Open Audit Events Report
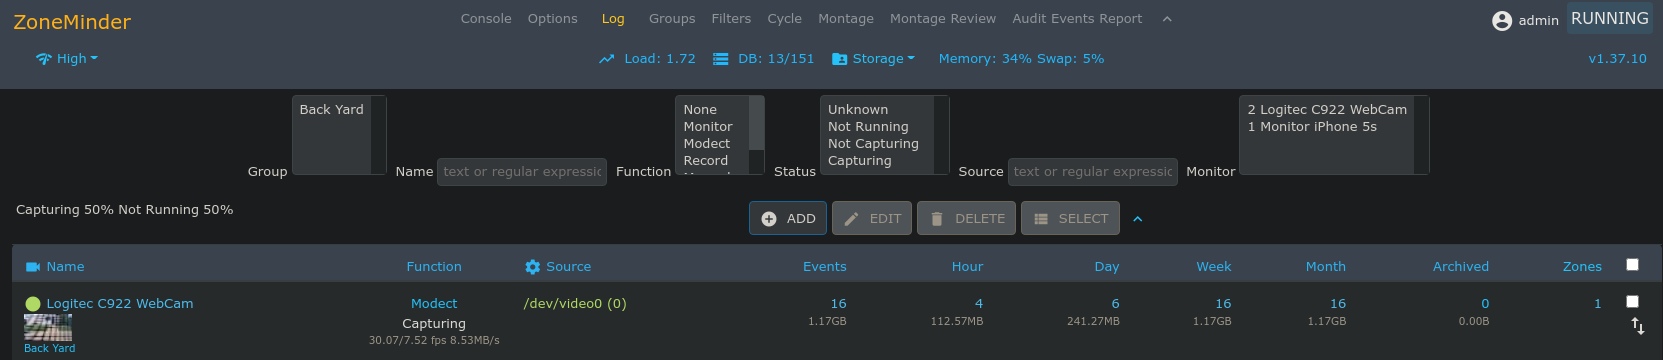 click(1077, 19)
